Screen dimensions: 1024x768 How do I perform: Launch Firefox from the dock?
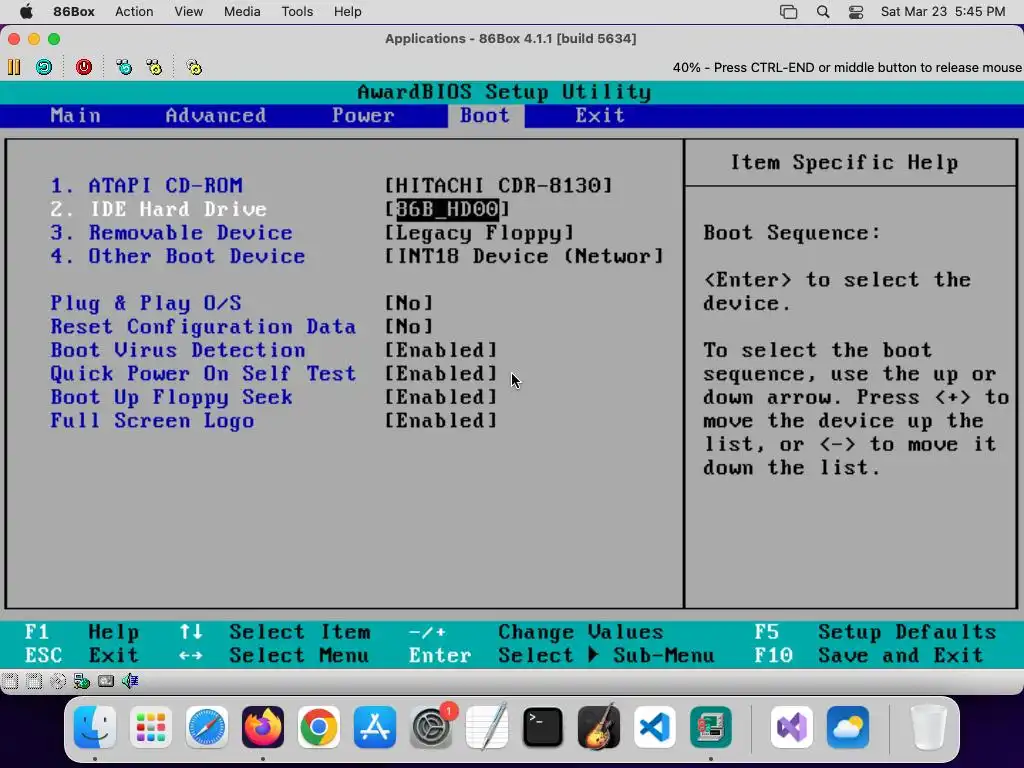[x=263, y=727]
